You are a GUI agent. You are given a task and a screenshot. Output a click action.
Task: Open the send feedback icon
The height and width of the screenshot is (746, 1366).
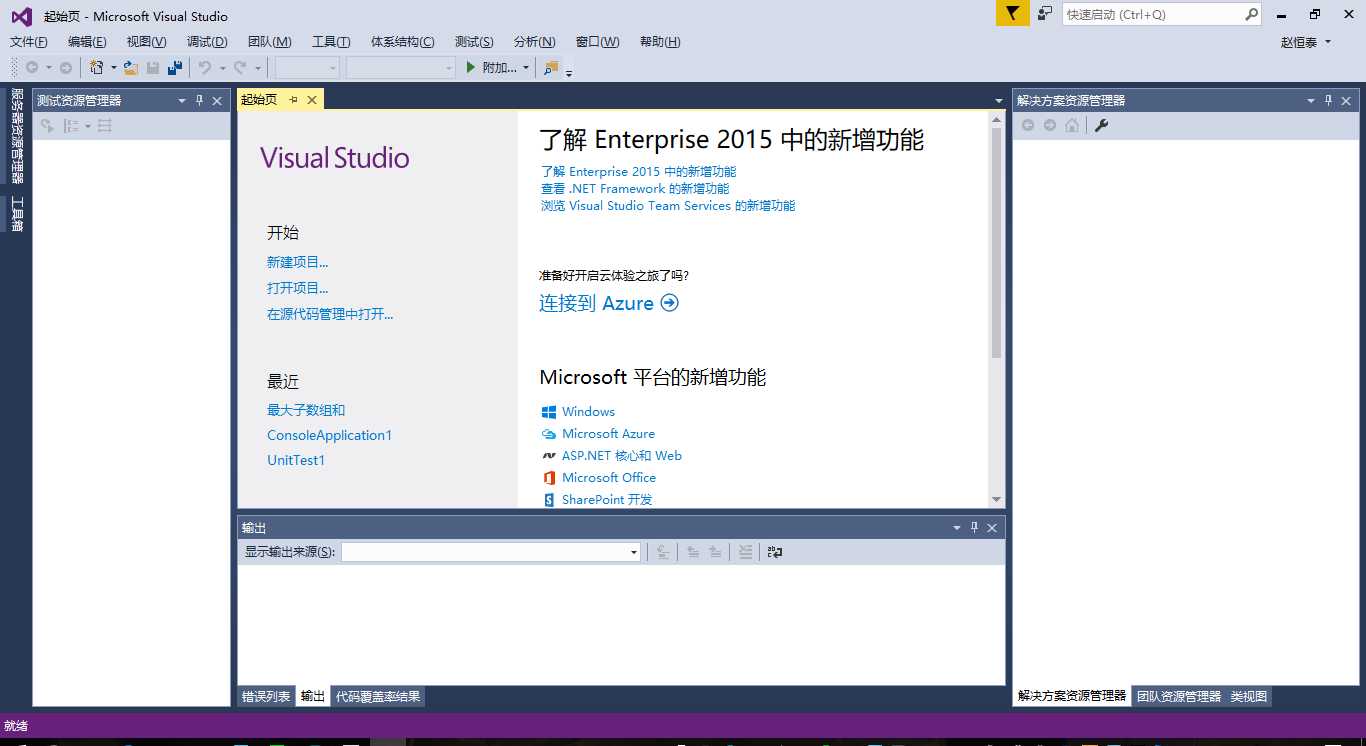pos(1044,14)
